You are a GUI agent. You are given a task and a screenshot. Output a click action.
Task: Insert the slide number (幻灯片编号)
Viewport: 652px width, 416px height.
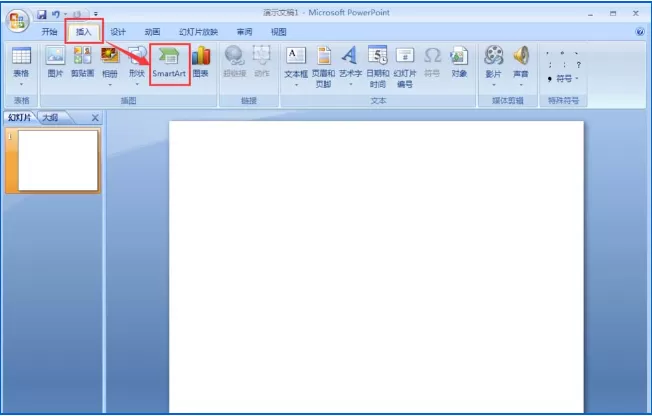coord(405,67)
